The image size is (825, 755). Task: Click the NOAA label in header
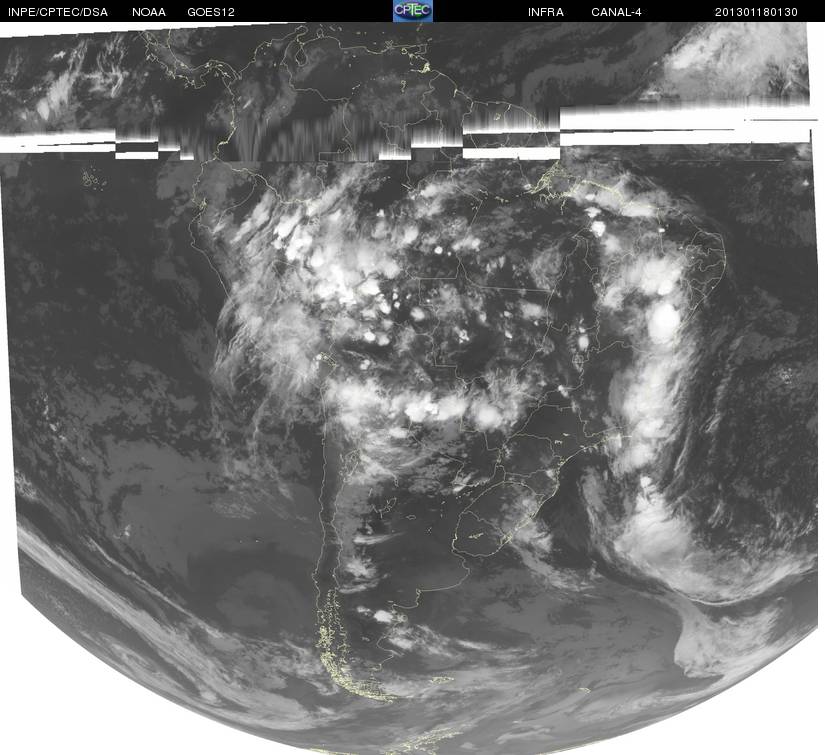coord(149,12)
